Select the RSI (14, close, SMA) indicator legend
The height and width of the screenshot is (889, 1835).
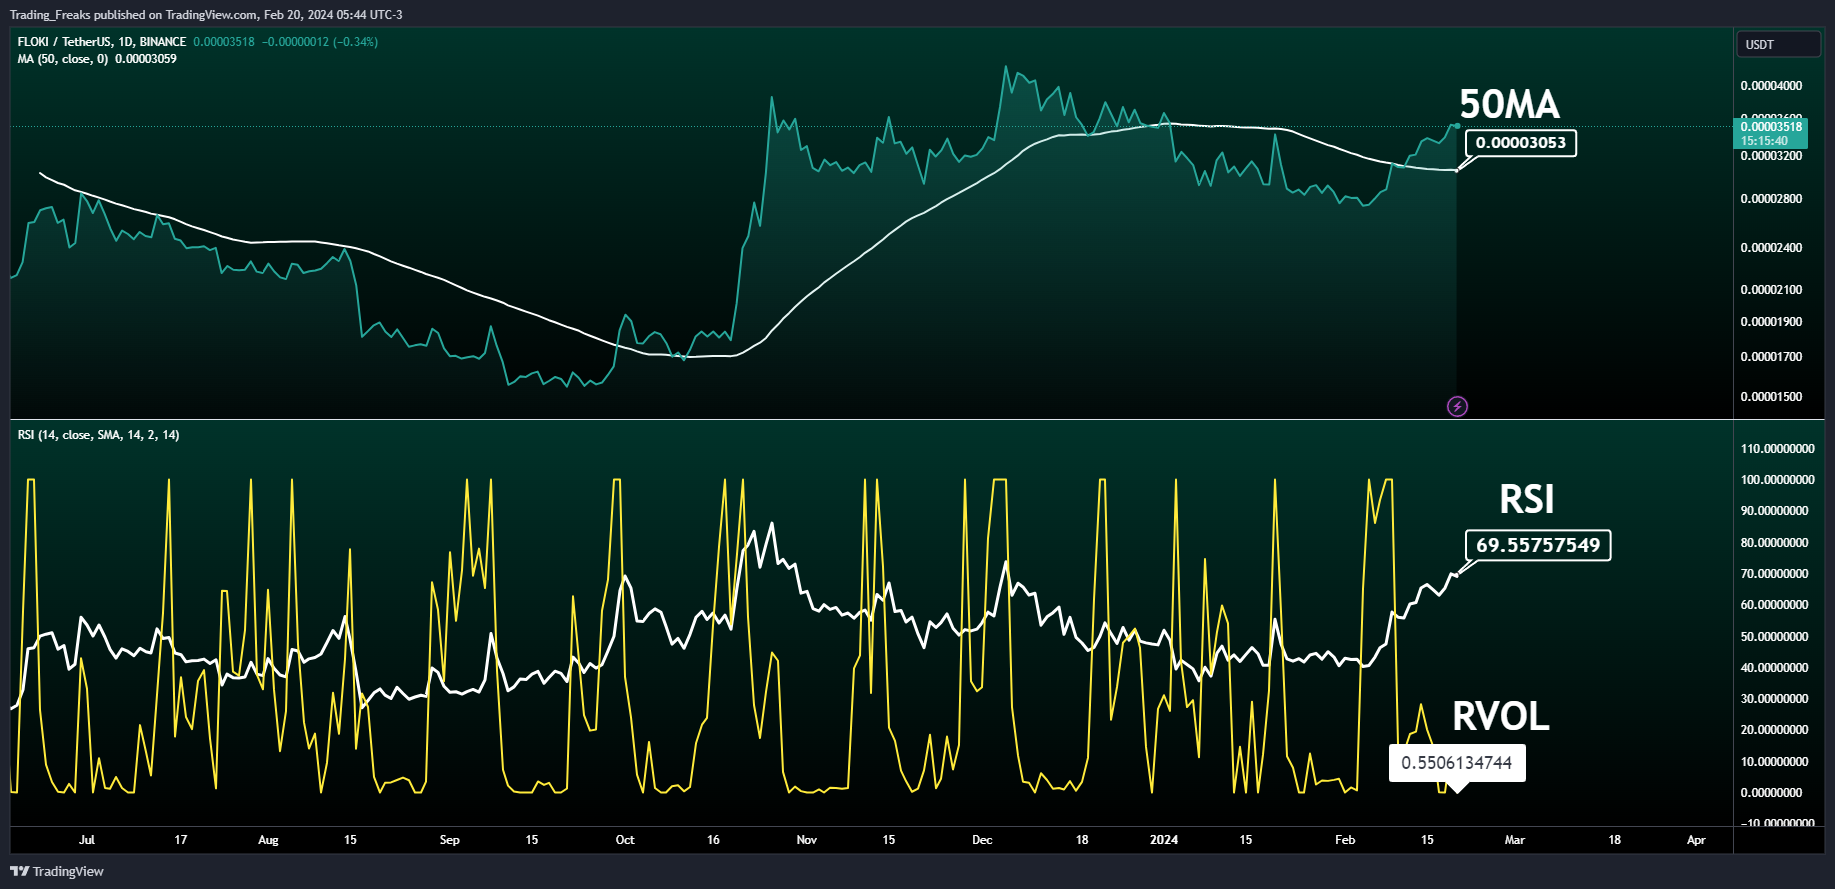coord(98,435)
